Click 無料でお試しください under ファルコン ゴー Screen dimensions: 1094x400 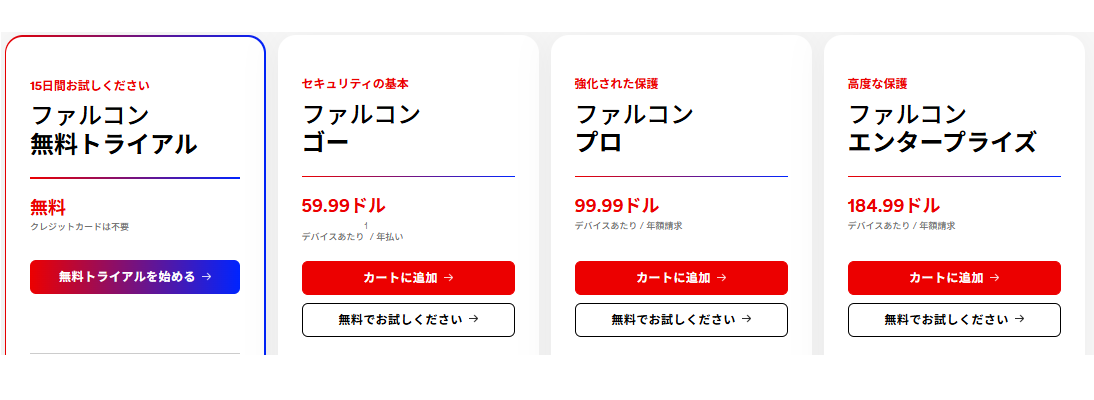[408, 320]
